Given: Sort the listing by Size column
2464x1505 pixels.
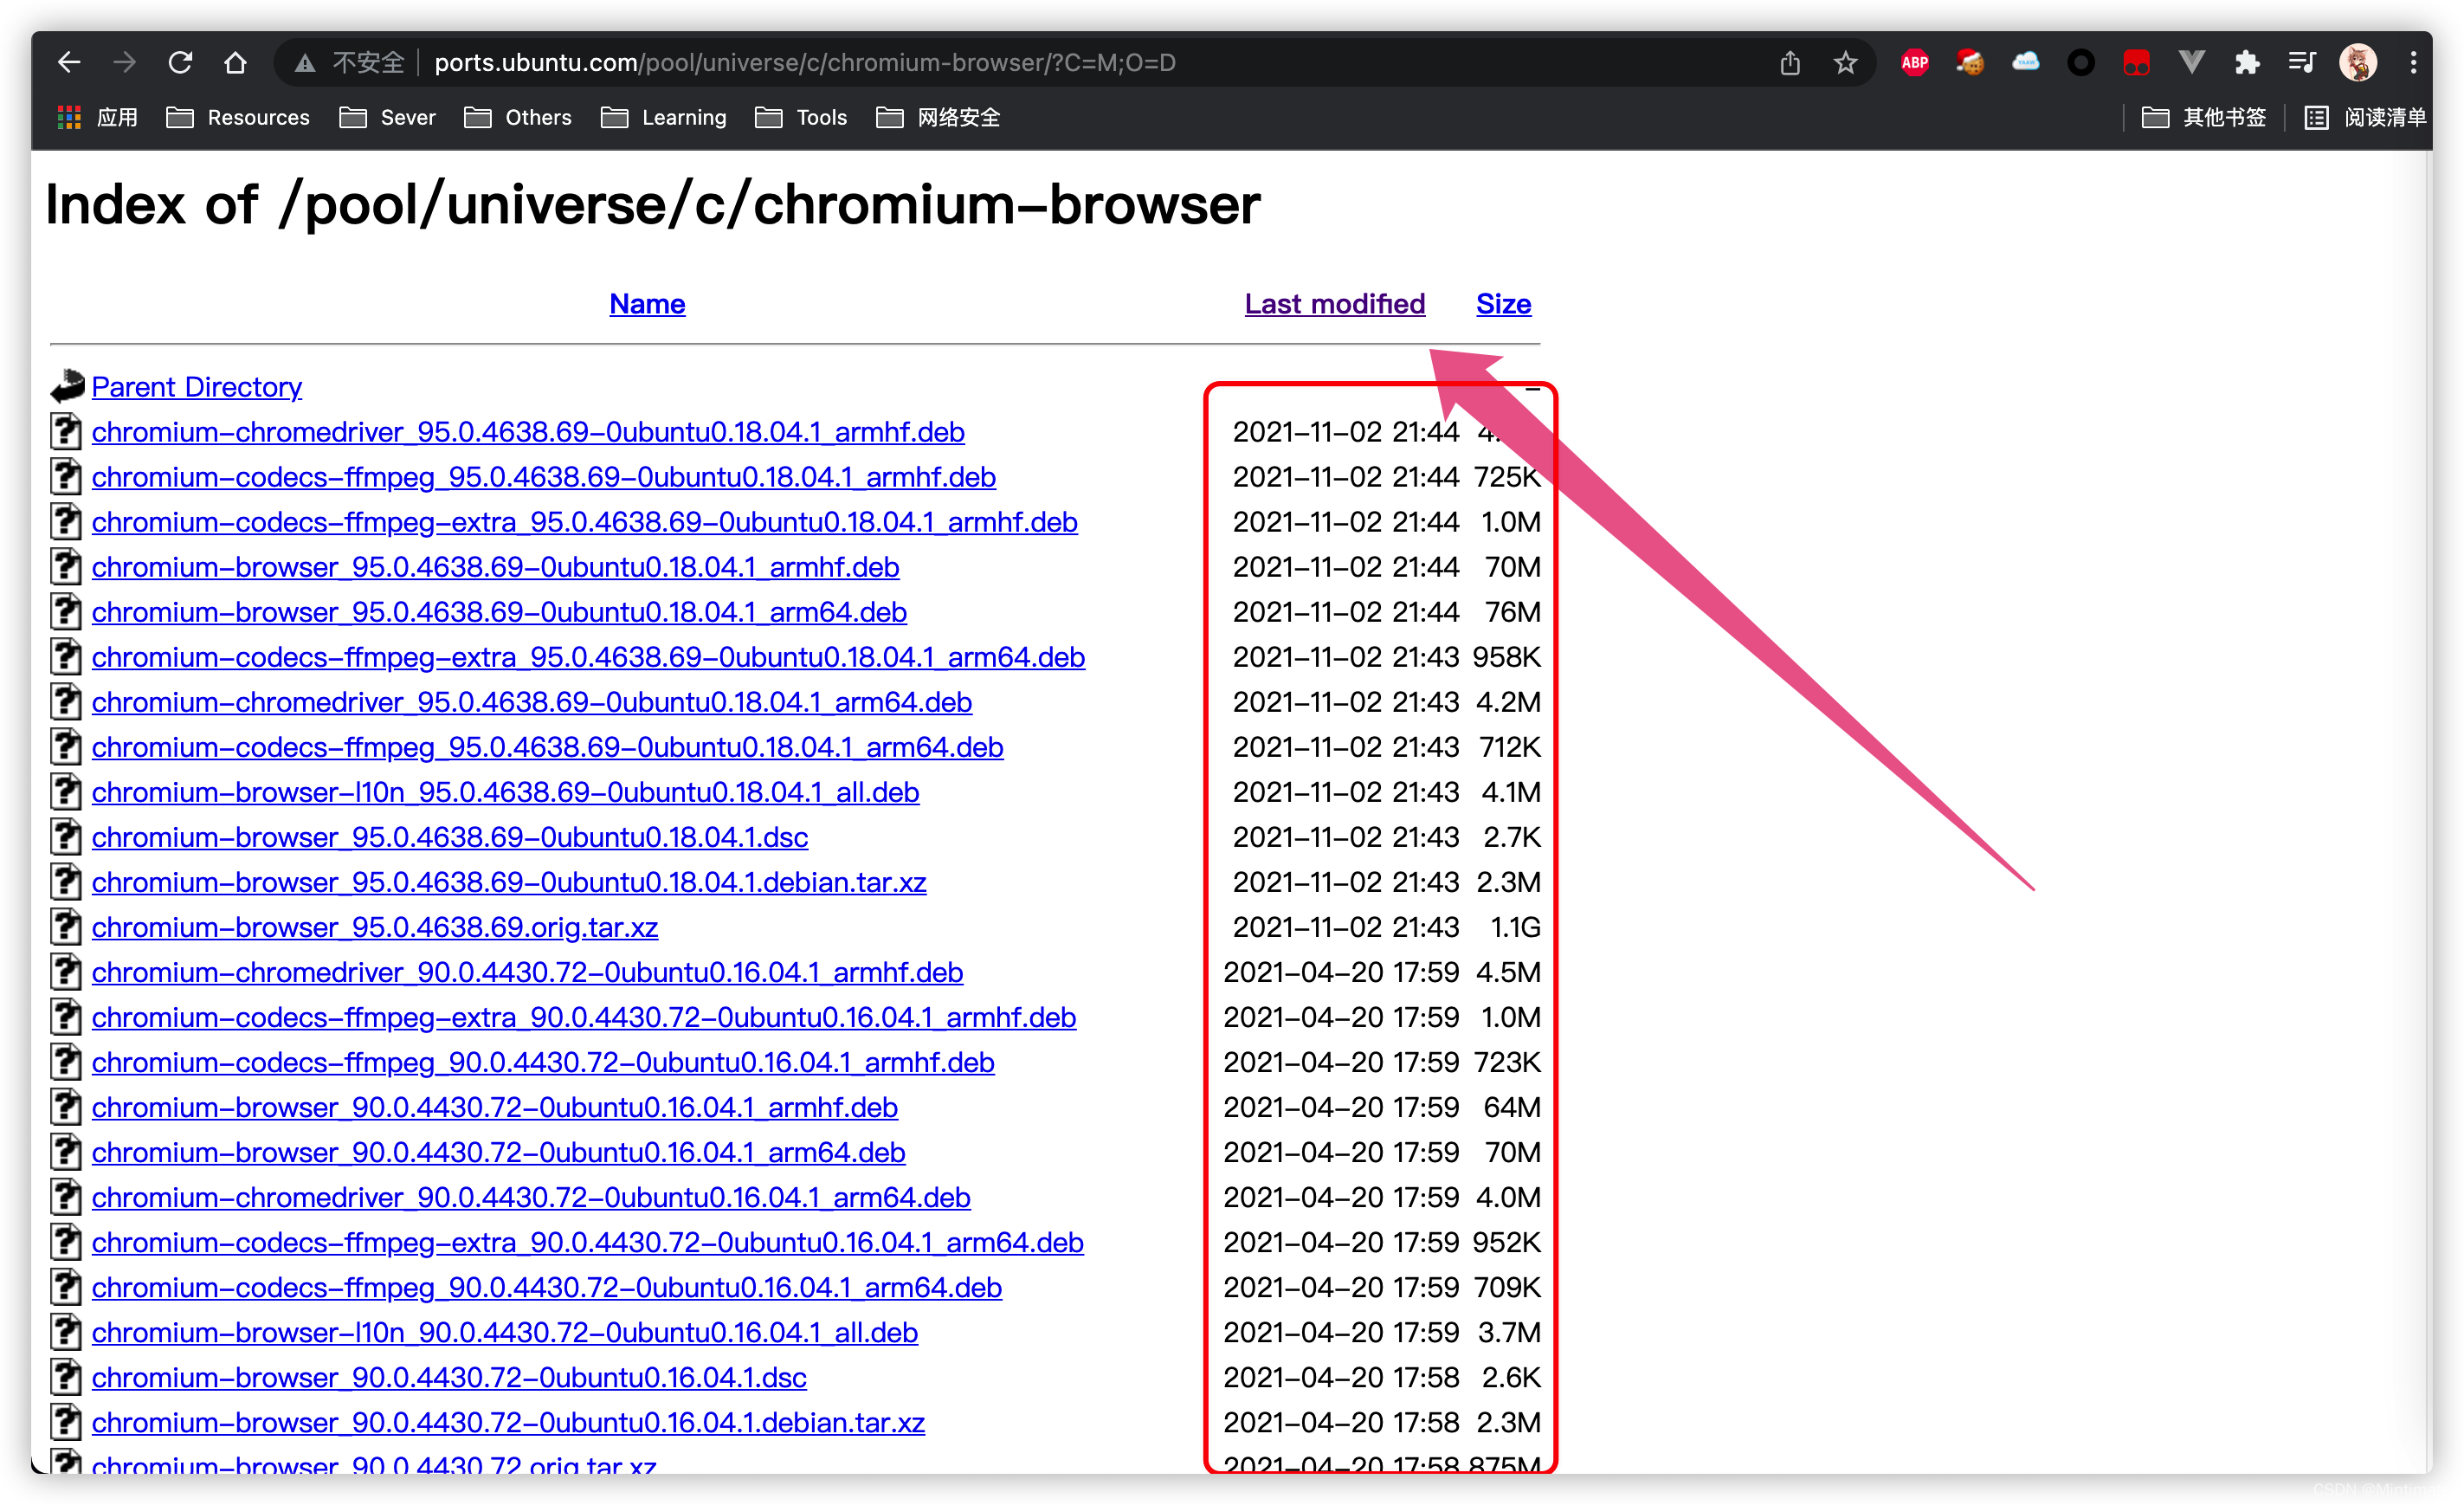Looking at the screenshot, I should tap(1503, 304).
